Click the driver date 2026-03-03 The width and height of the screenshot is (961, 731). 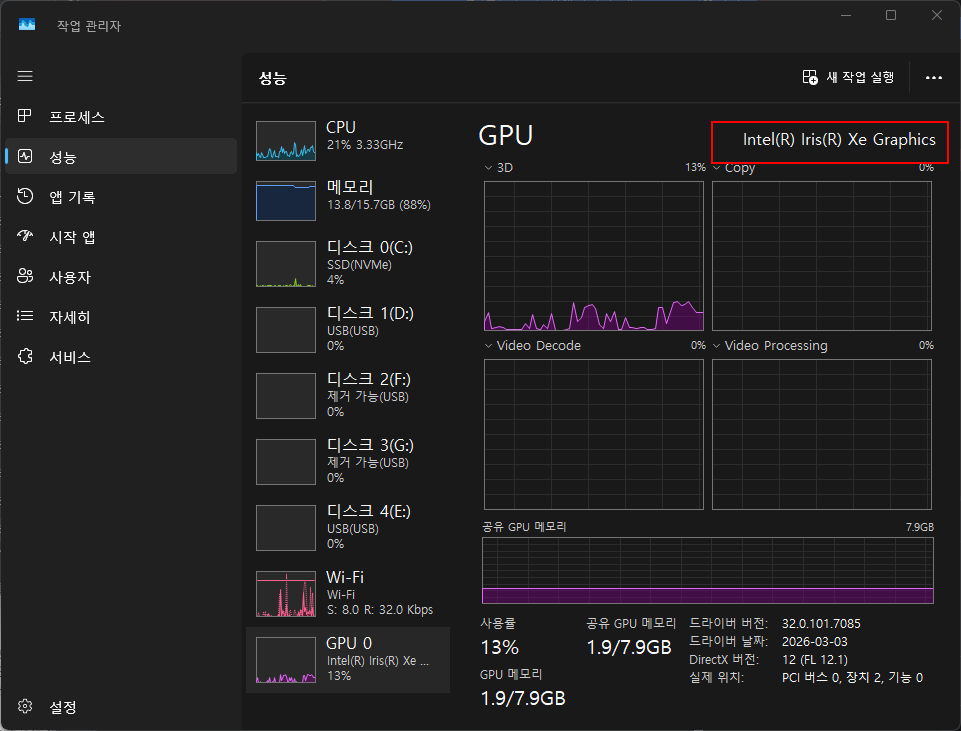[x=815, y=642]
